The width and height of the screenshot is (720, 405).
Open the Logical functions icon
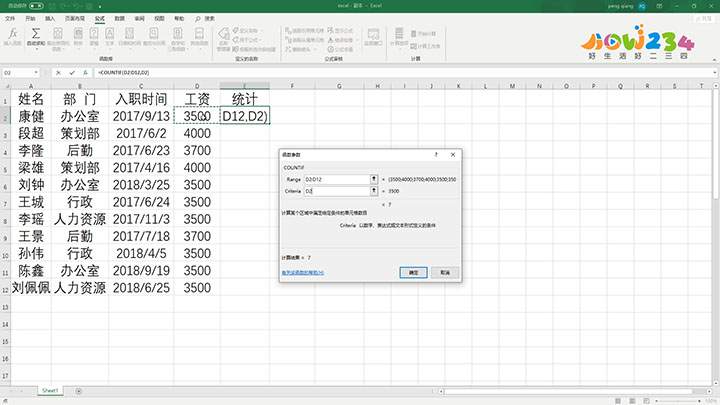click(94, 34)
